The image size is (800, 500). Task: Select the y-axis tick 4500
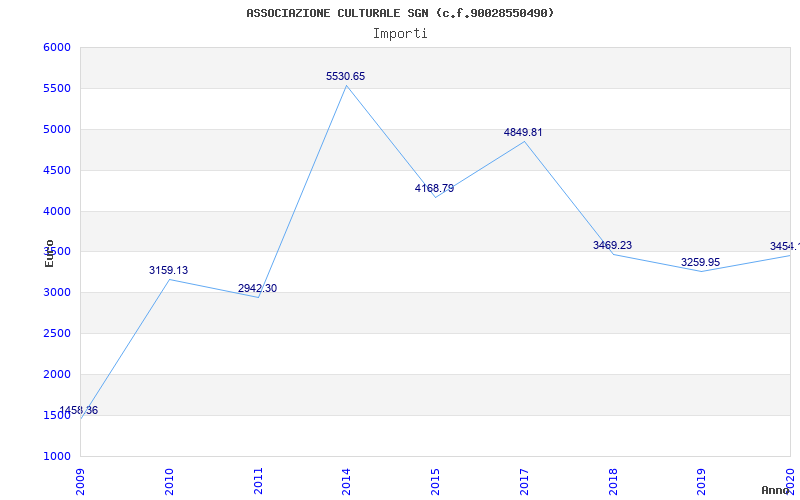pos(57,170)
